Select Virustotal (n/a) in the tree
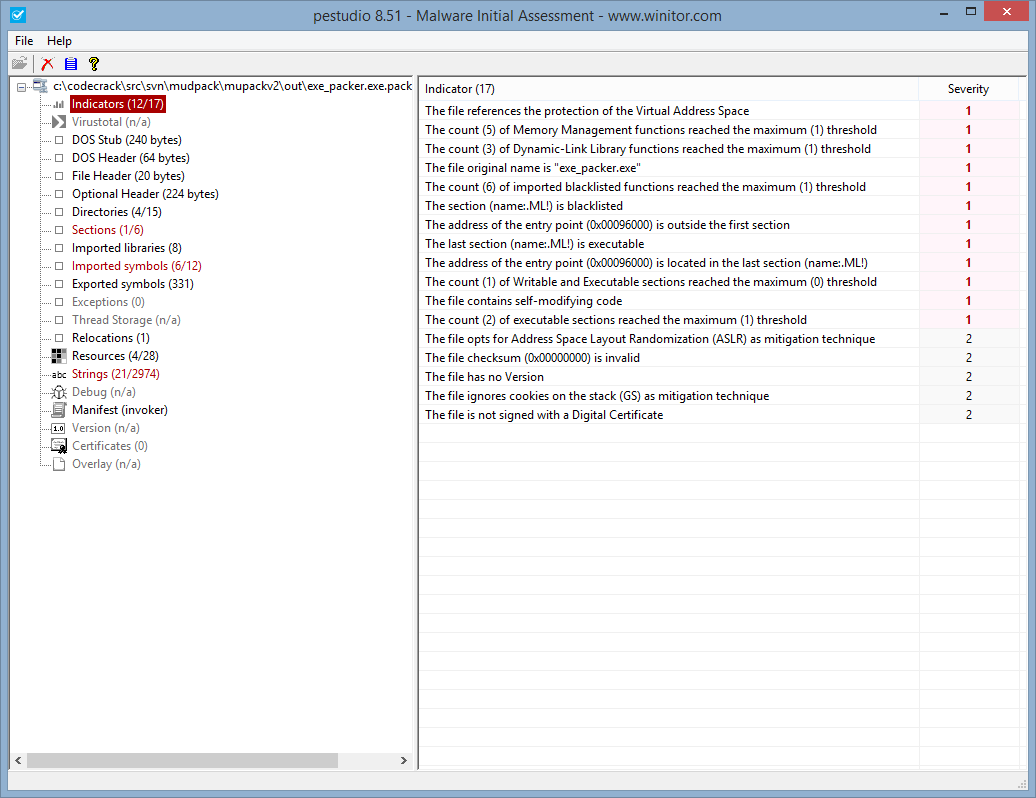Viewport: 1036px width, 798px height. (111, 122)
